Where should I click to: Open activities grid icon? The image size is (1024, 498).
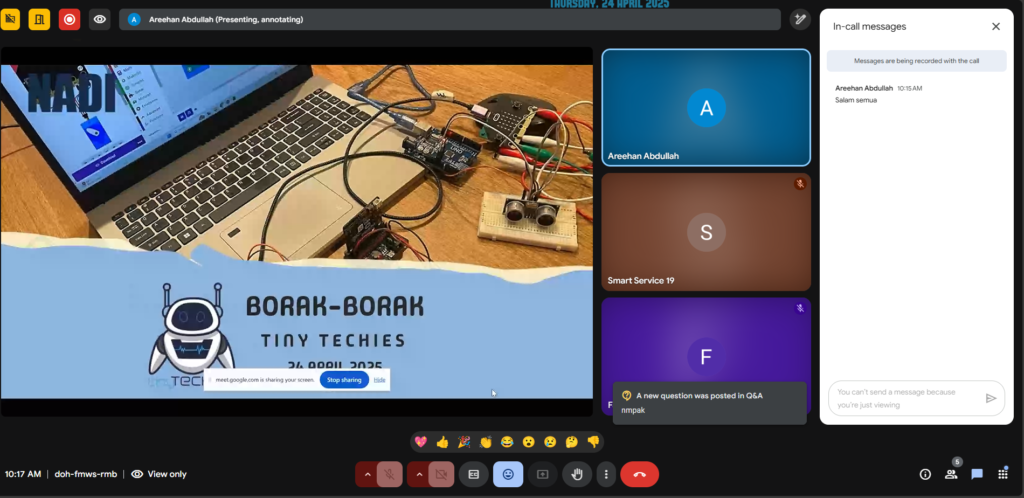1003,475
